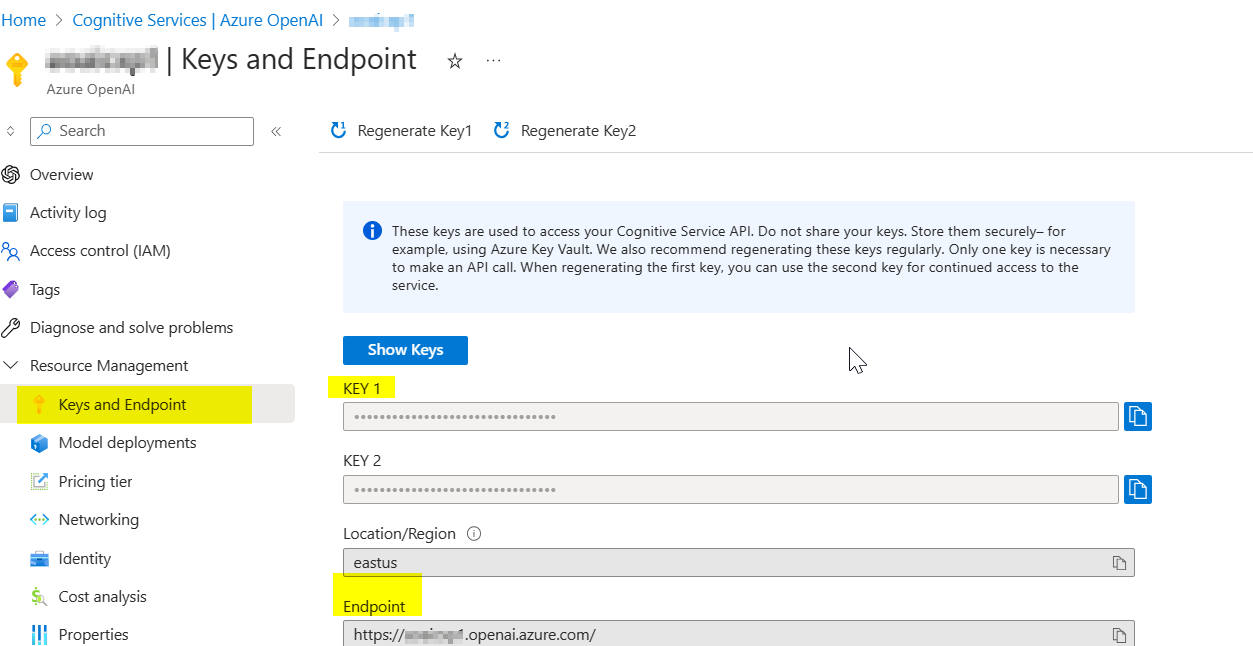Click the Pricing tier edit icon

(39, 481)
